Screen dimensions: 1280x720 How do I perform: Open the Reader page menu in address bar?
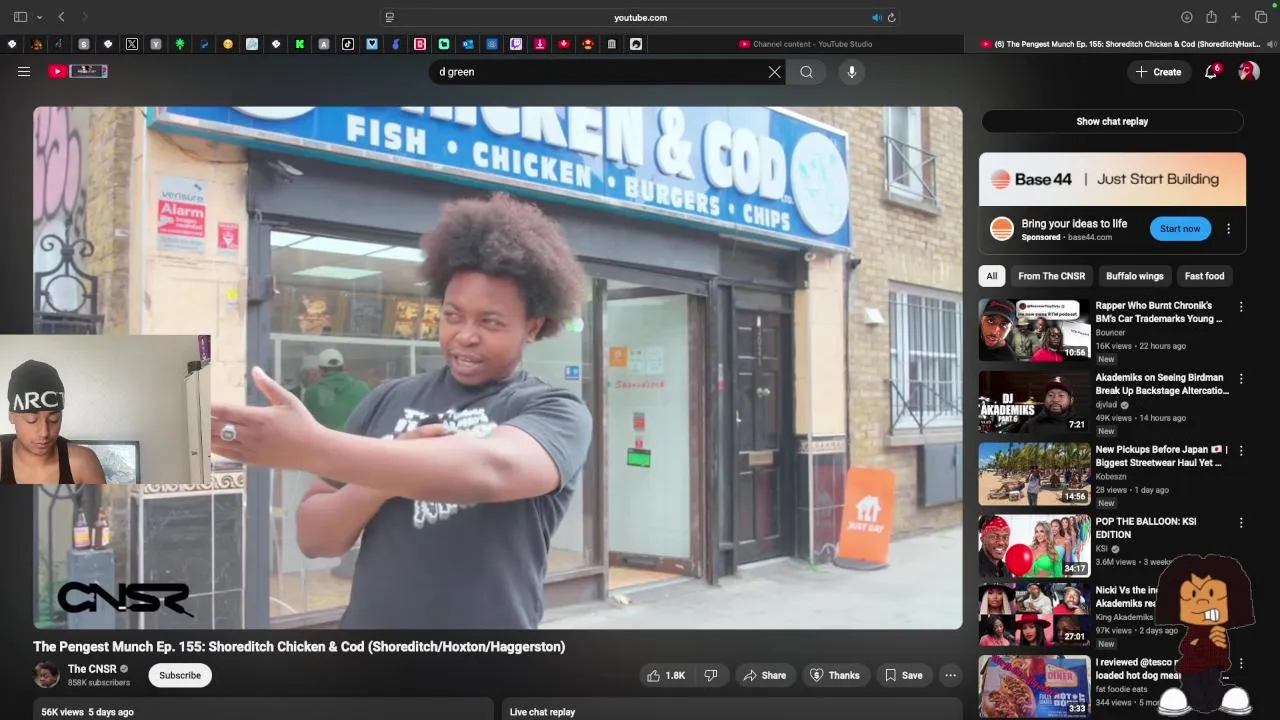tap(390, 17)
